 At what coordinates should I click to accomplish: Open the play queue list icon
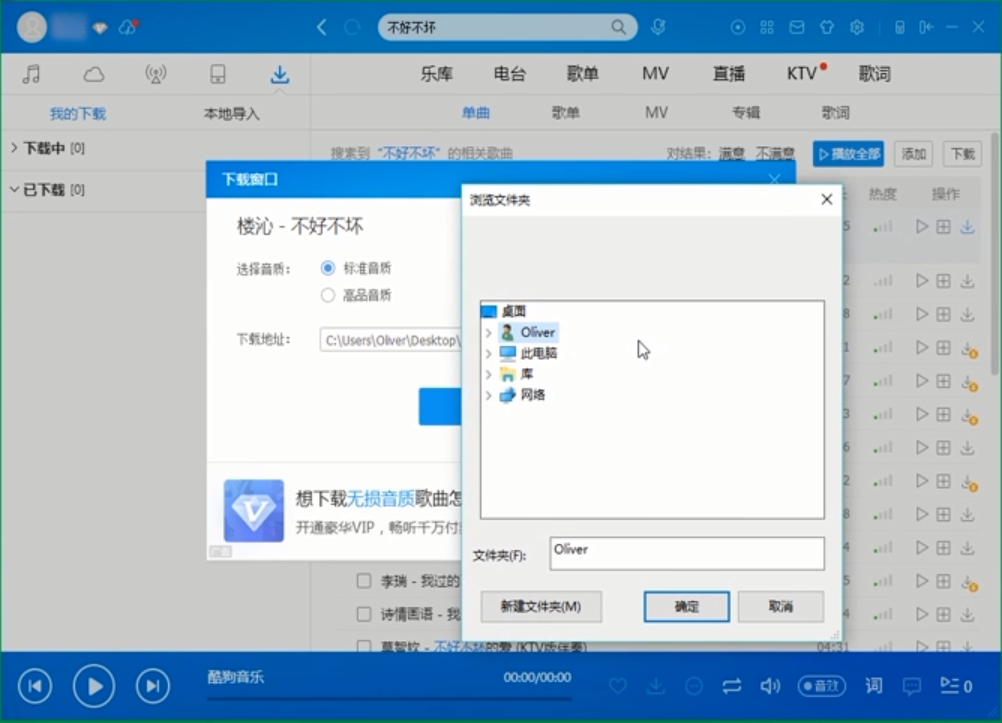point(956,686)
